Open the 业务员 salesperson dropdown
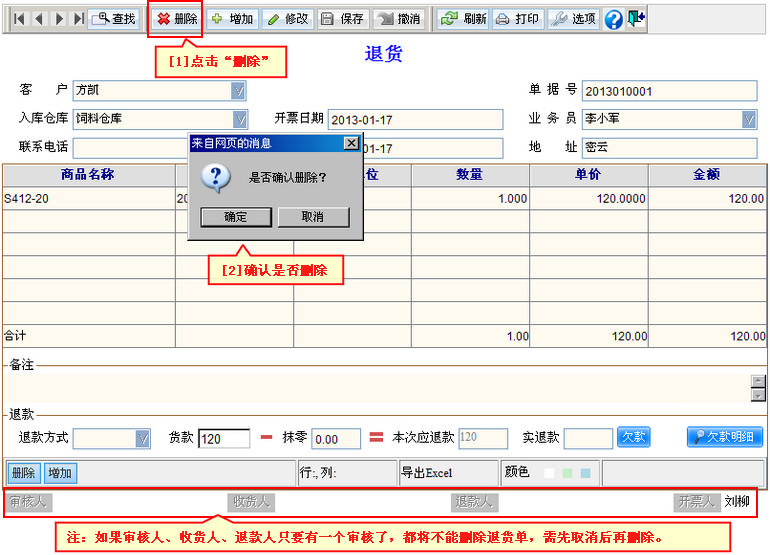Screen dimensions: 770x555 tap(749, 119)
